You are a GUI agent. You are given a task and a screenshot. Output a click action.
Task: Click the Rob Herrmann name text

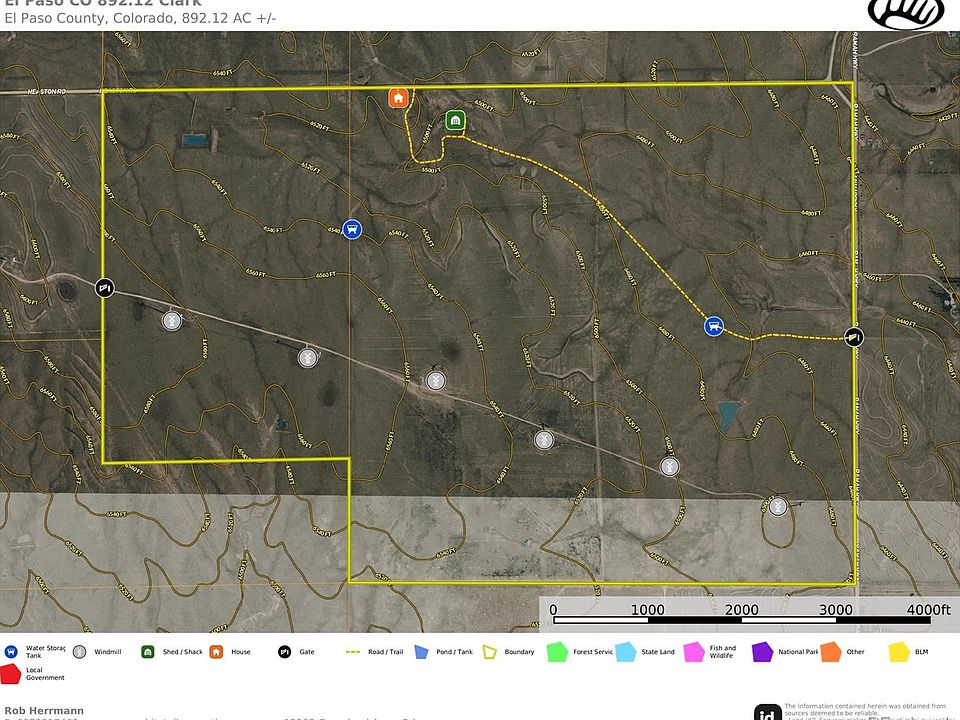[x=44, y=710]
